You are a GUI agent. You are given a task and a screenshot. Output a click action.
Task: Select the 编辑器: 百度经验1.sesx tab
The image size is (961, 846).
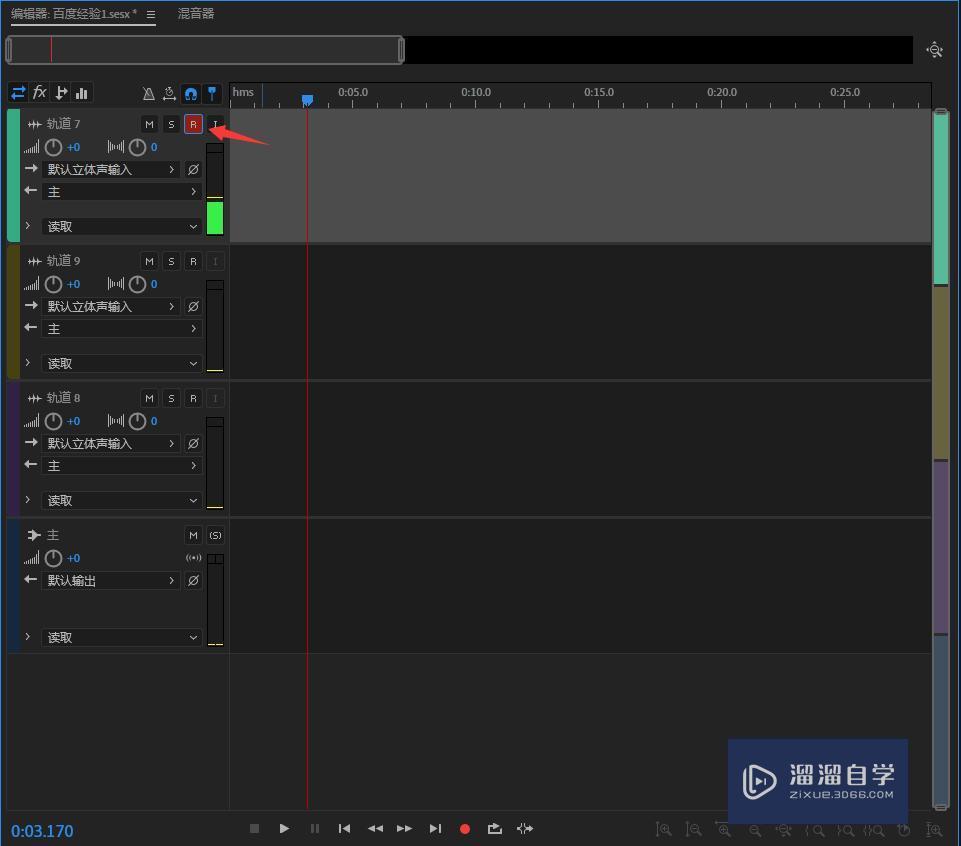tap(74, 13)
